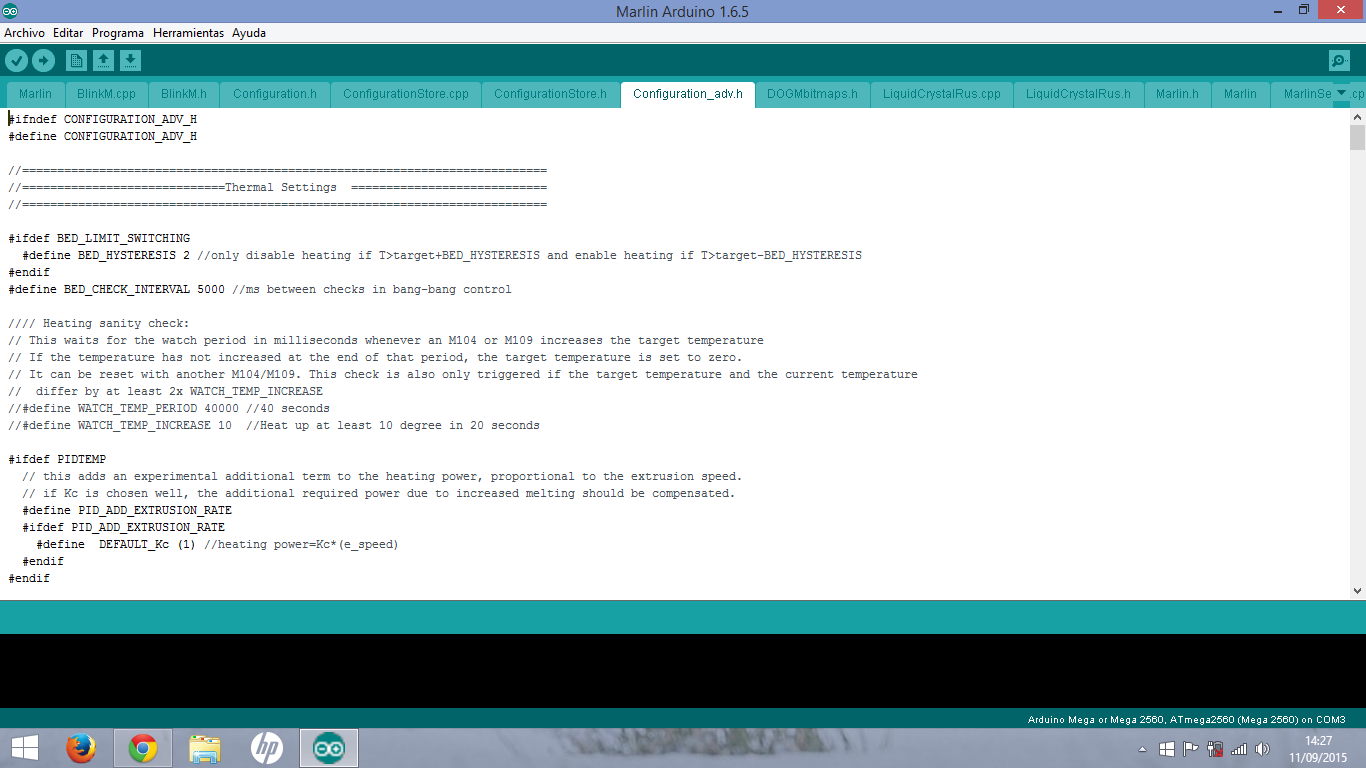This screenshot has height=768, width=1366.
Task: Select the Configuration_adv.h tab
Action: pos(688,94)
